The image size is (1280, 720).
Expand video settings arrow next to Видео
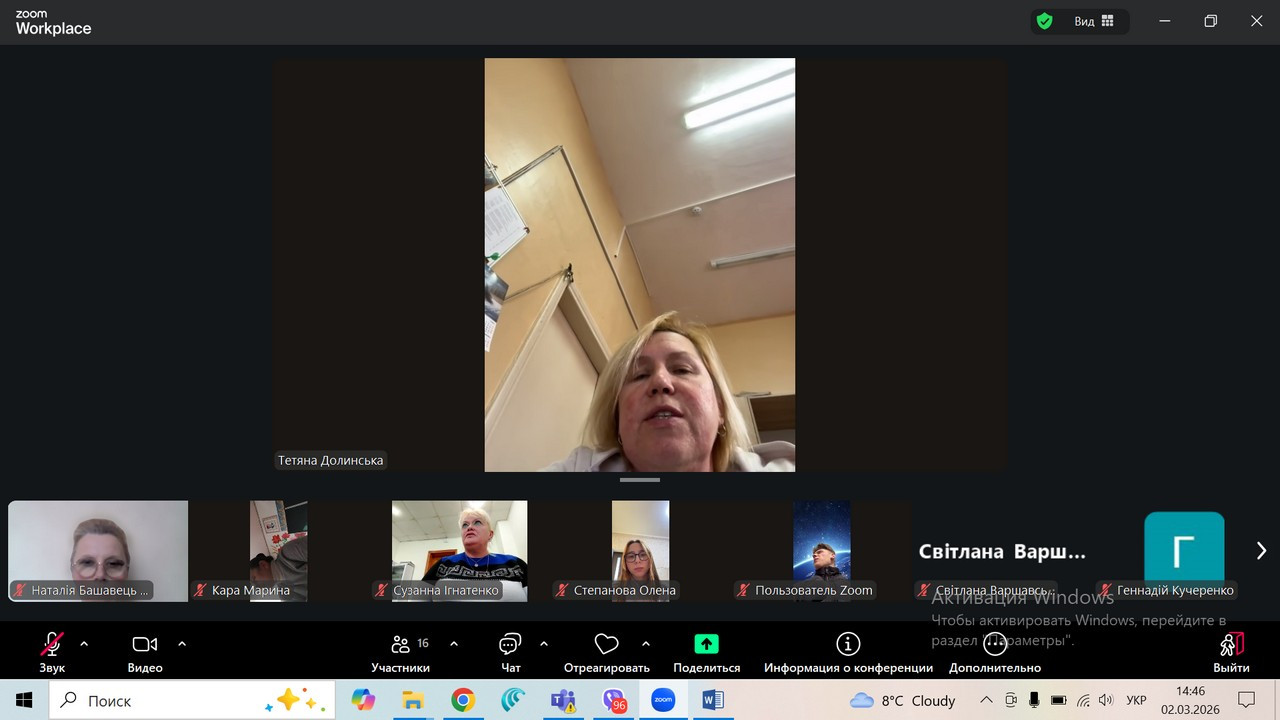(182, 644)
